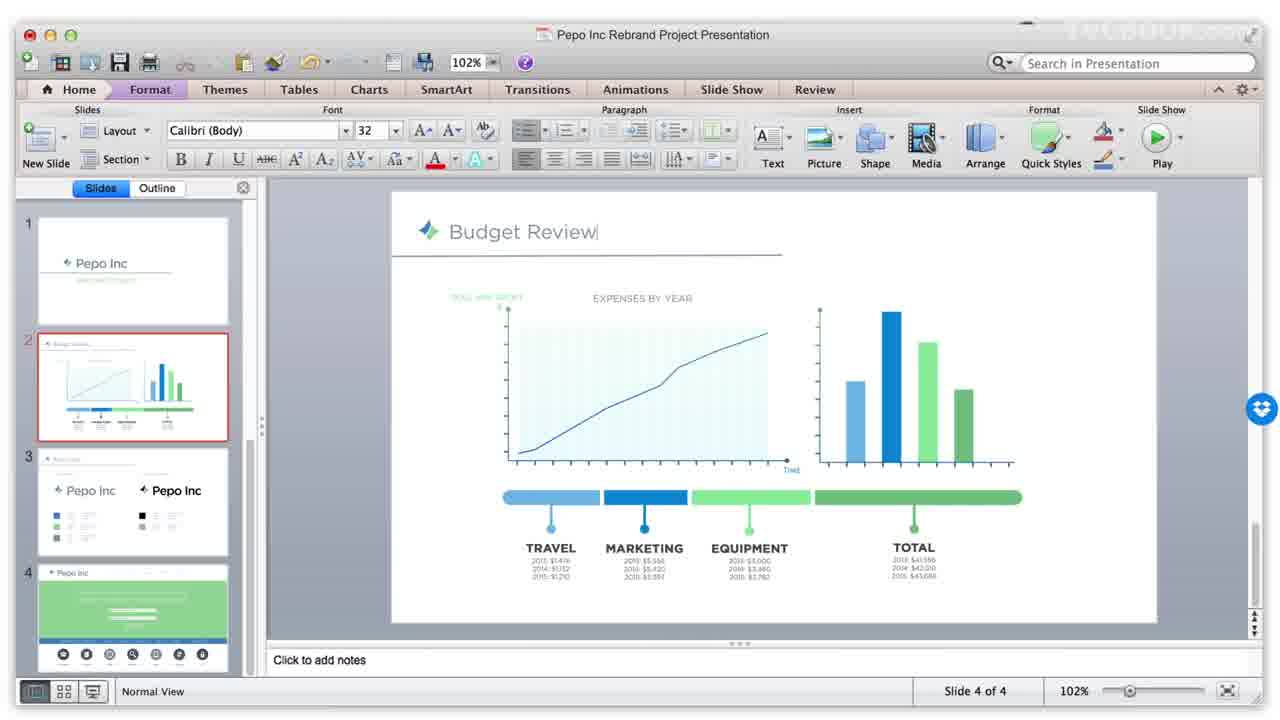Toggle Bold formatting
Viewport: 1280px width, 720px height.
(x=181, y=159)
